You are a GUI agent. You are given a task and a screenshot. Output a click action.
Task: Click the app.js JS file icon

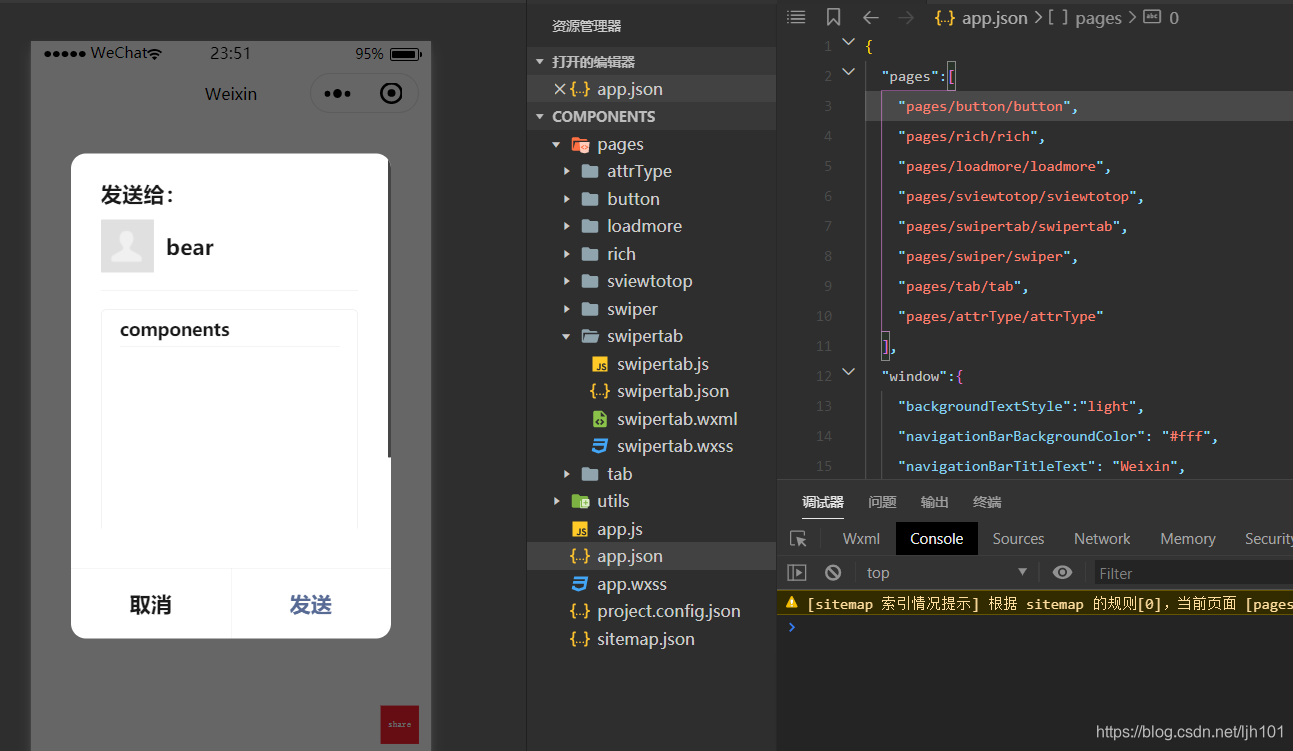click(x=580, y=529)
